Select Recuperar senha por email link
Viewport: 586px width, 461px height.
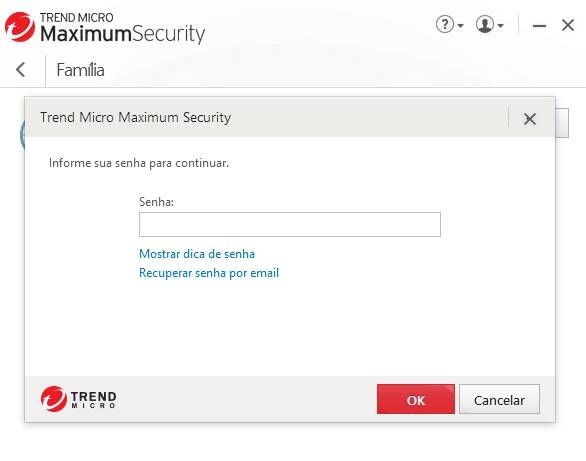[209, 273]
